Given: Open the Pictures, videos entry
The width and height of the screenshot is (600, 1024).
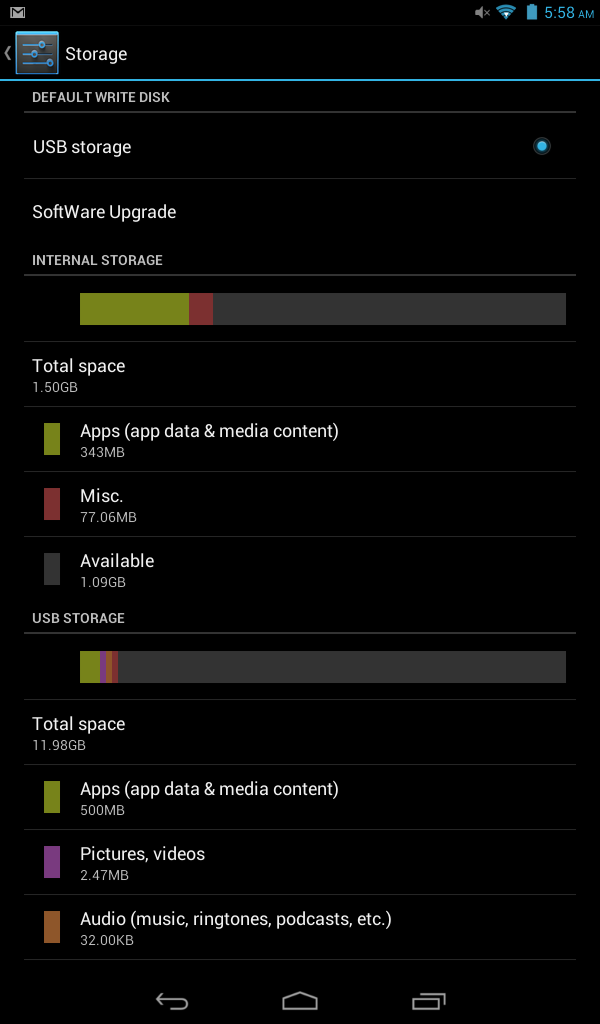Looking at the screenshot, I should pyautogui.click(x=300, y=863).
